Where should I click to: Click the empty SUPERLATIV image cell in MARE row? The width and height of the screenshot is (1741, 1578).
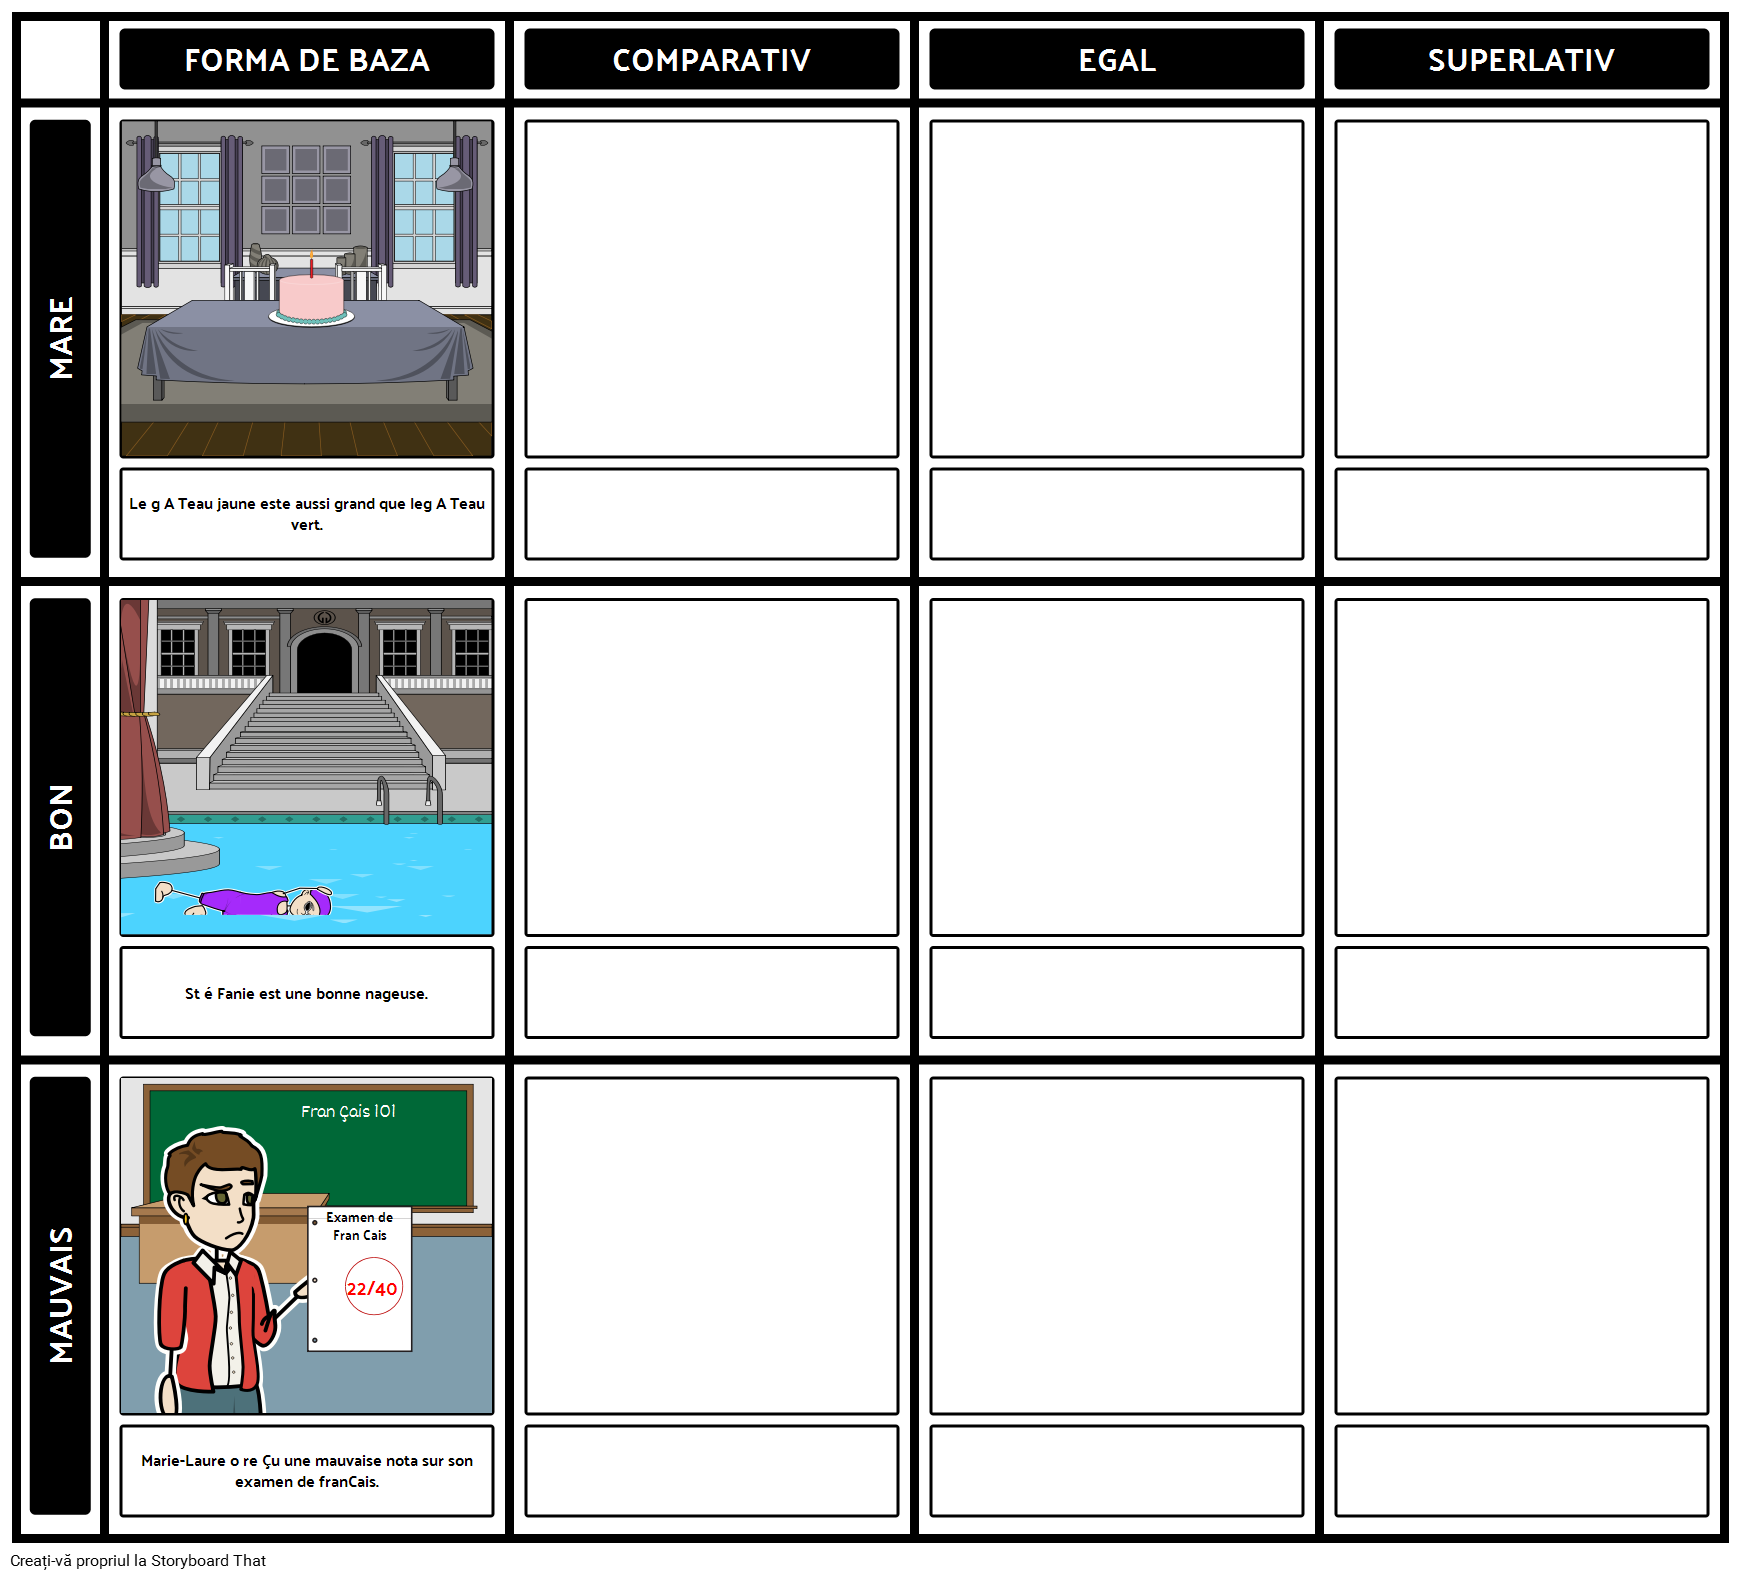[x=1522, y=289]
